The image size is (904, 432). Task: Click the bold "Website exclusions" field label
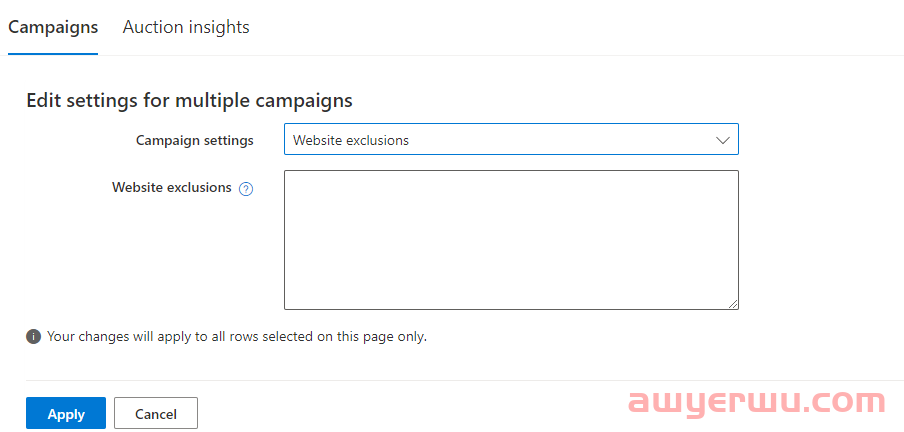(x=171, y=187)
